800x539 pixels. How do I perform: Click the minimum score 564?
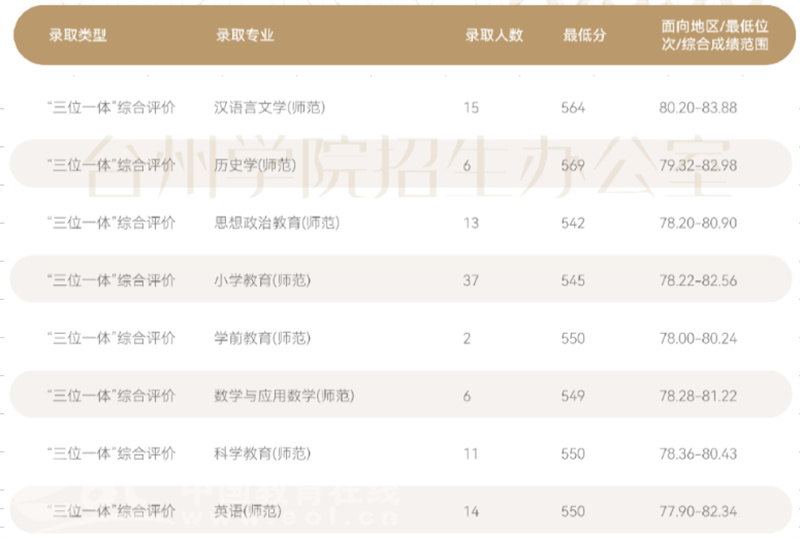tap(573, 108)
